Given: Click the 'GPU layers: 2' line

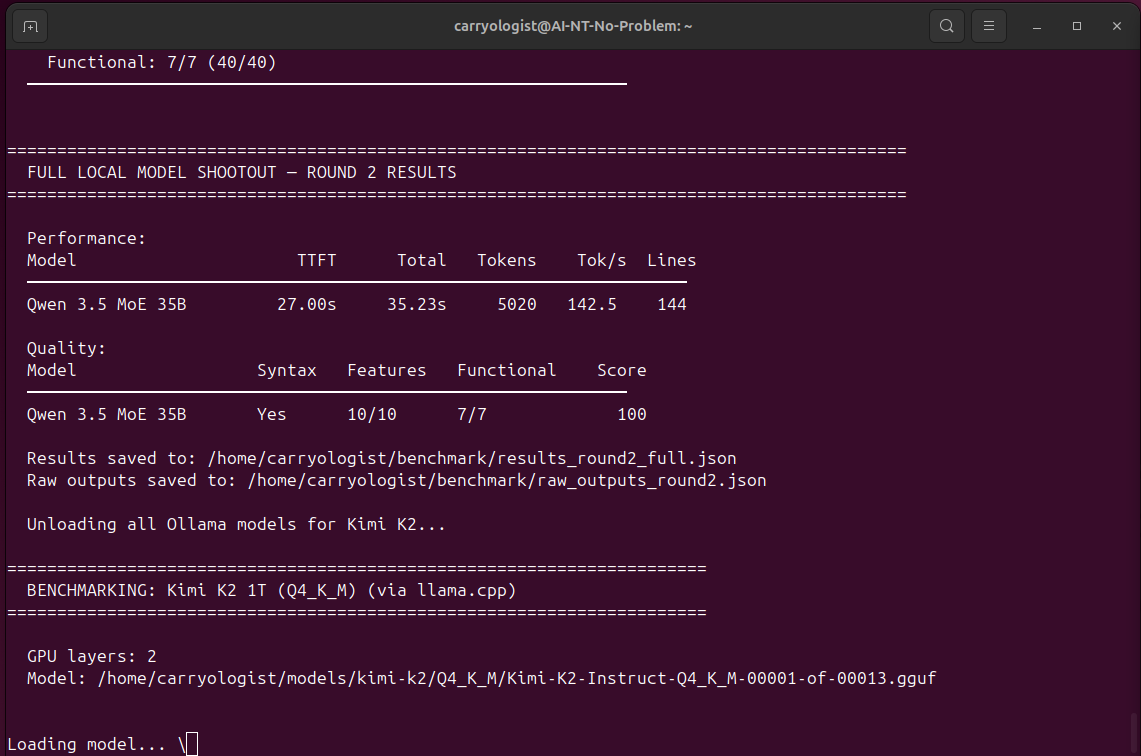Looking at the screenshot, I should point(92,656).
